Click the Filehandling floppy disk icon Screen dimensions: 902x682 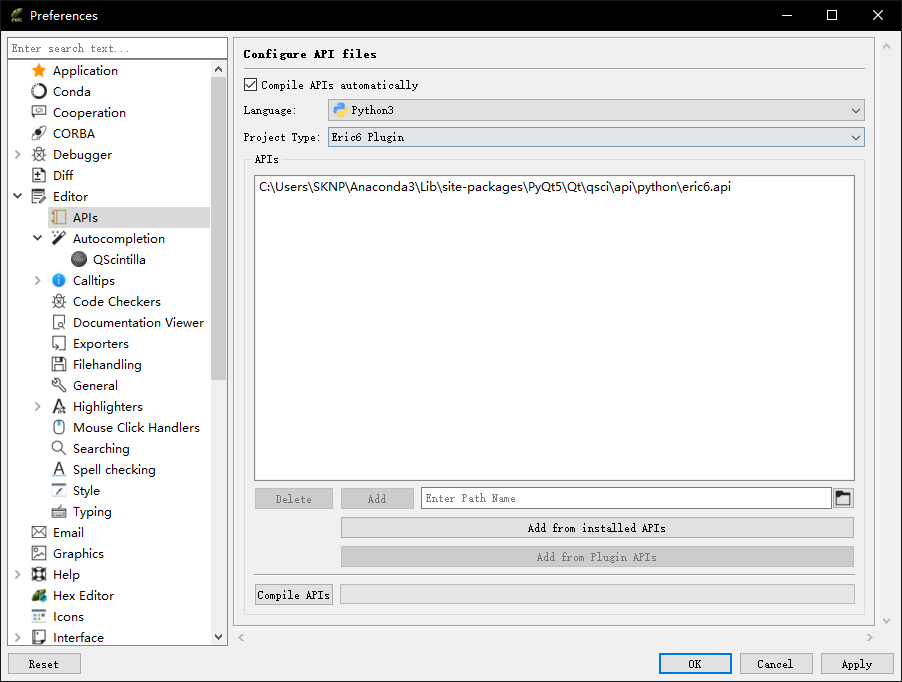click(x=59, y=365)
